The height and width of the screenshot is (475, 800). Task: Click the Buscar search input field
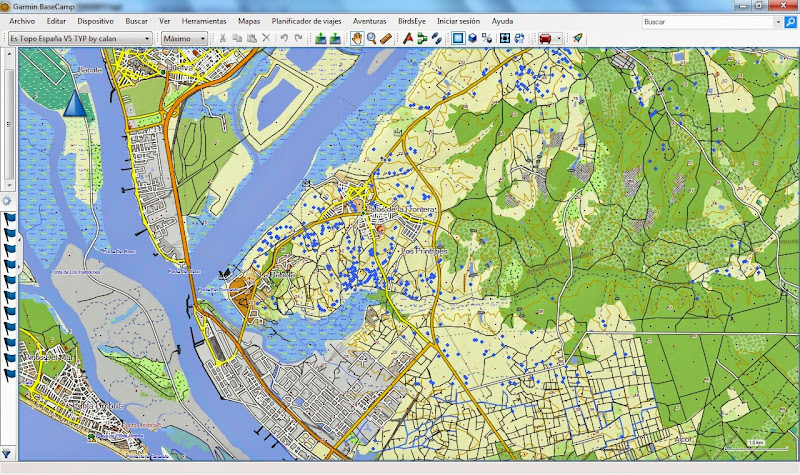(708, 22)
